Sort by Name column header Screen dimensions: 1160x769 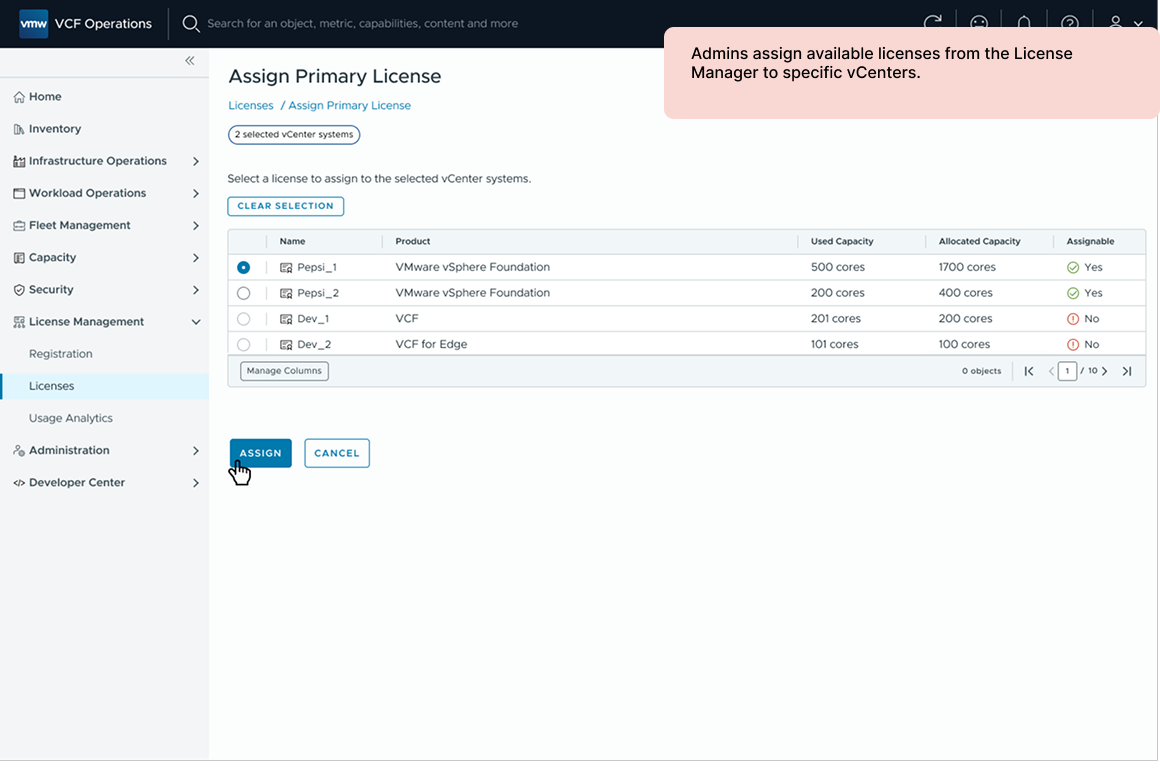(292, 242)
